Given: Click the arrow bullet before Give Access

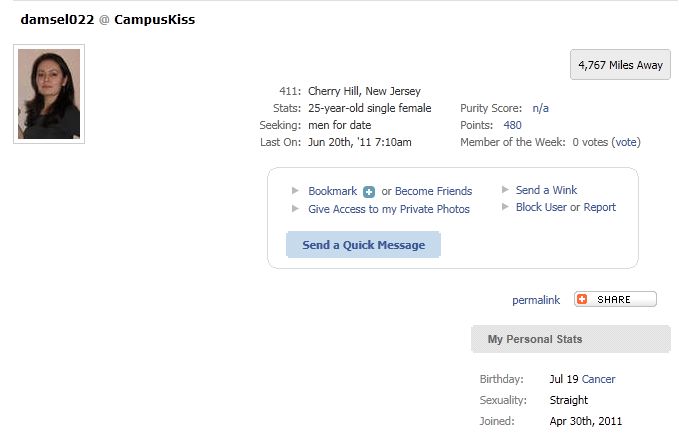Looking at the screenshot, I should 295,209.
